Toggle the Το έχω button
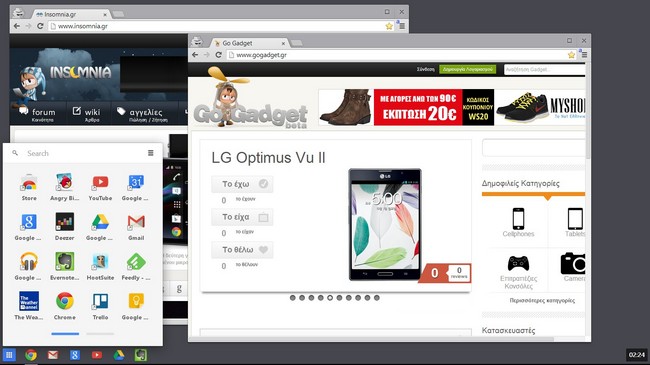650x365 pixels. click(x=242, y=184)
